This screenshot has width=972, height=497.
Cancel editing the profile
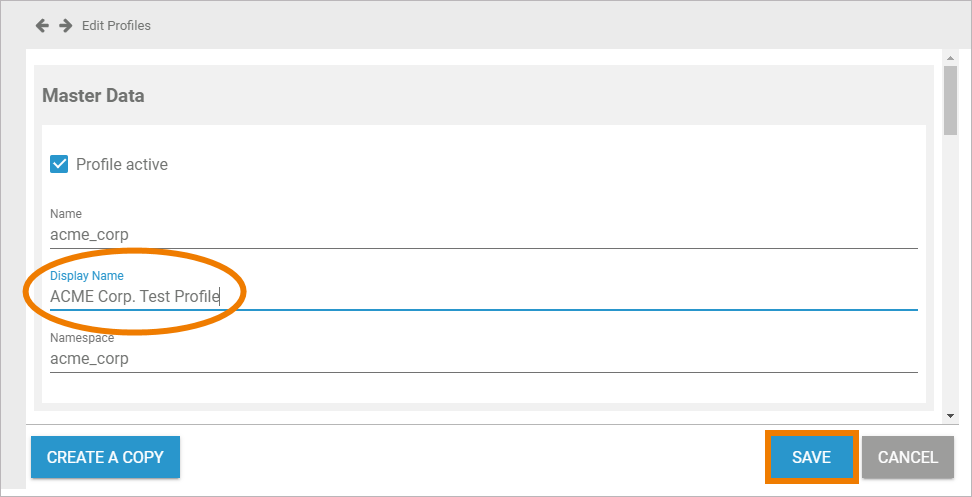[x=907, y=457]
